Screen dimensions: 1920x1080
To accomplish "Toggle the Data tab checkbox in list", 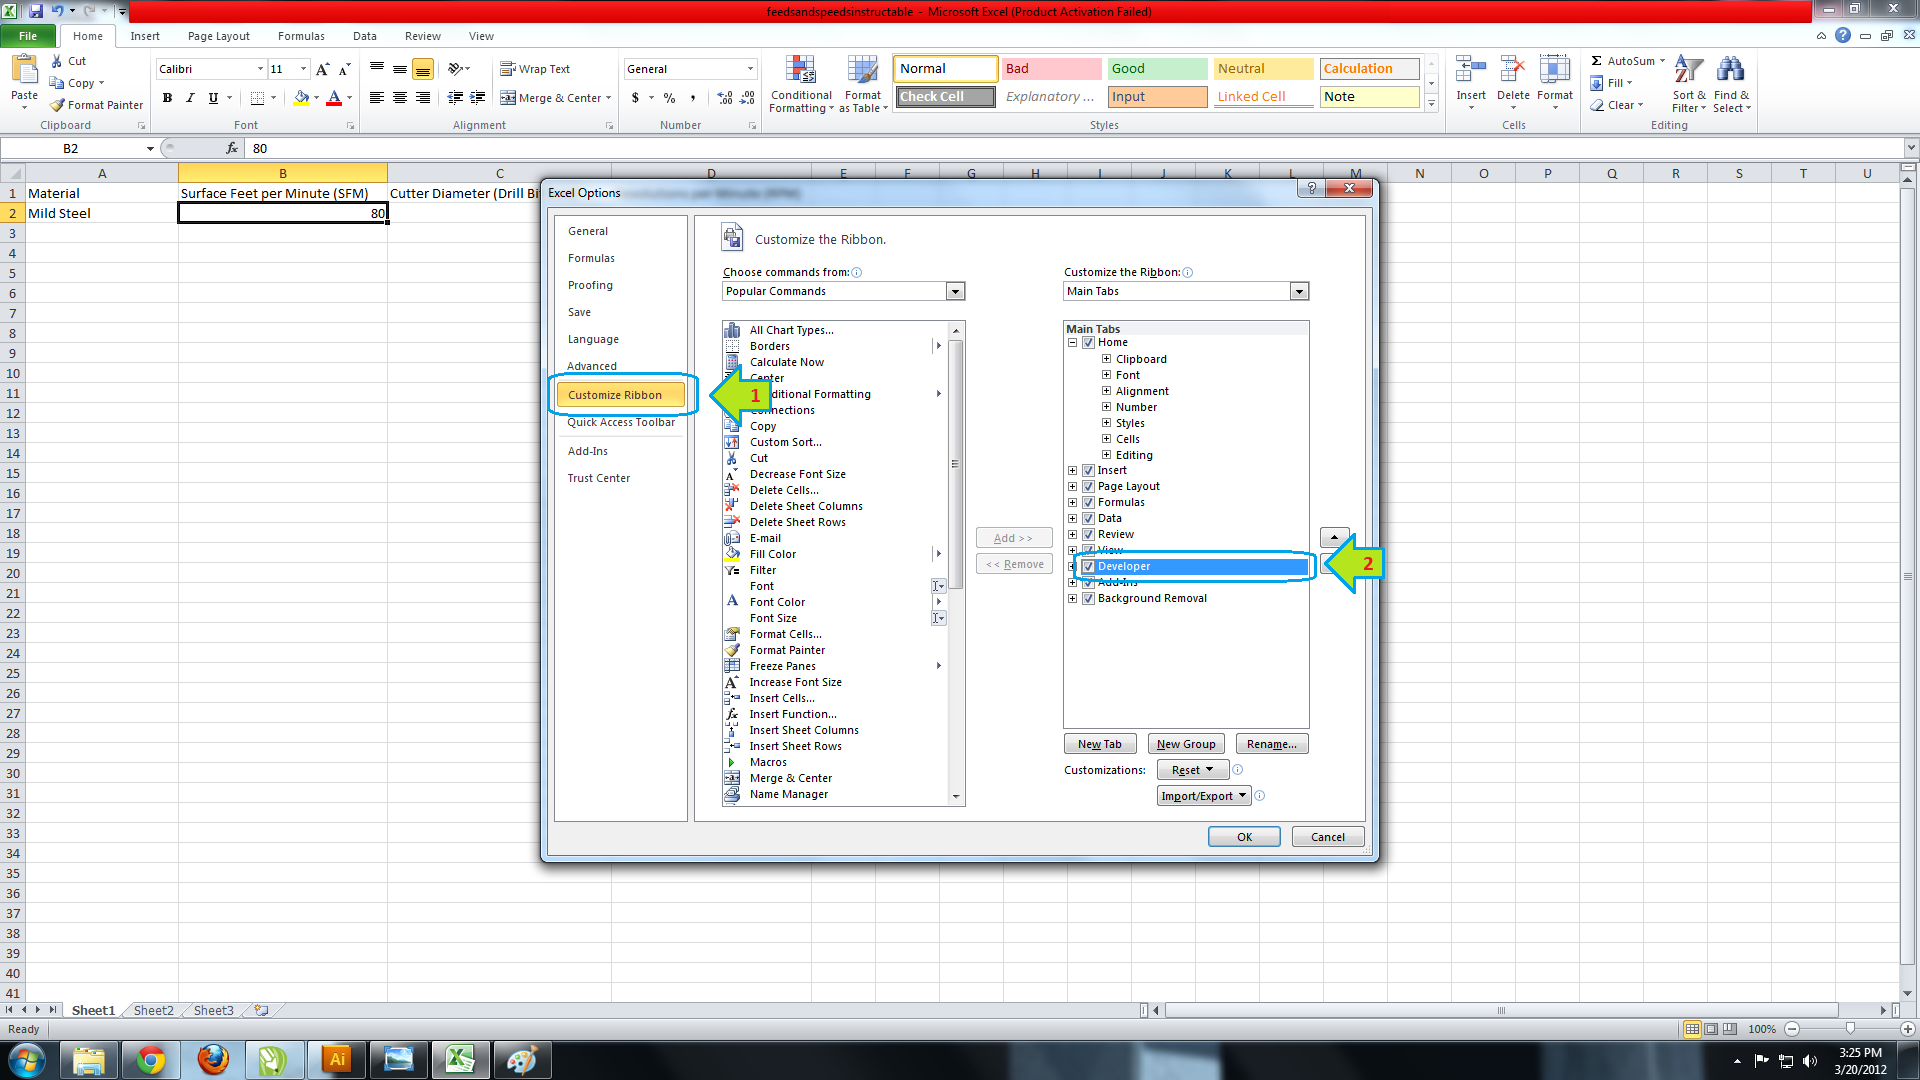I will coord(1088,519).
